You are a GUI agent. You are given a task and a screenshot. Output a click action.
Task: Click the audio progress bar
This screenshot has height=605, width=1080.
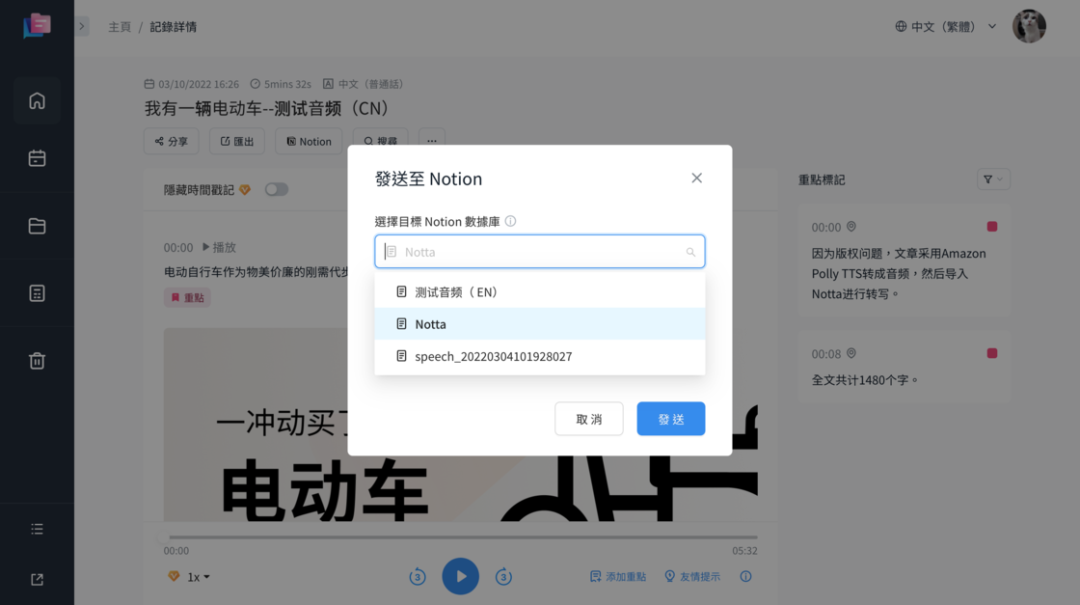(463, 537)
